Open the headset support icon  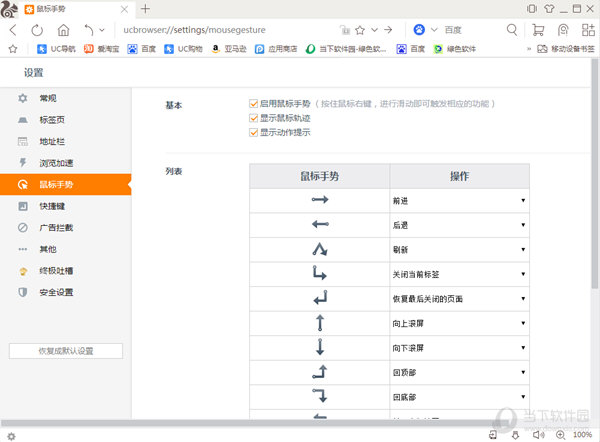(563, 29)
